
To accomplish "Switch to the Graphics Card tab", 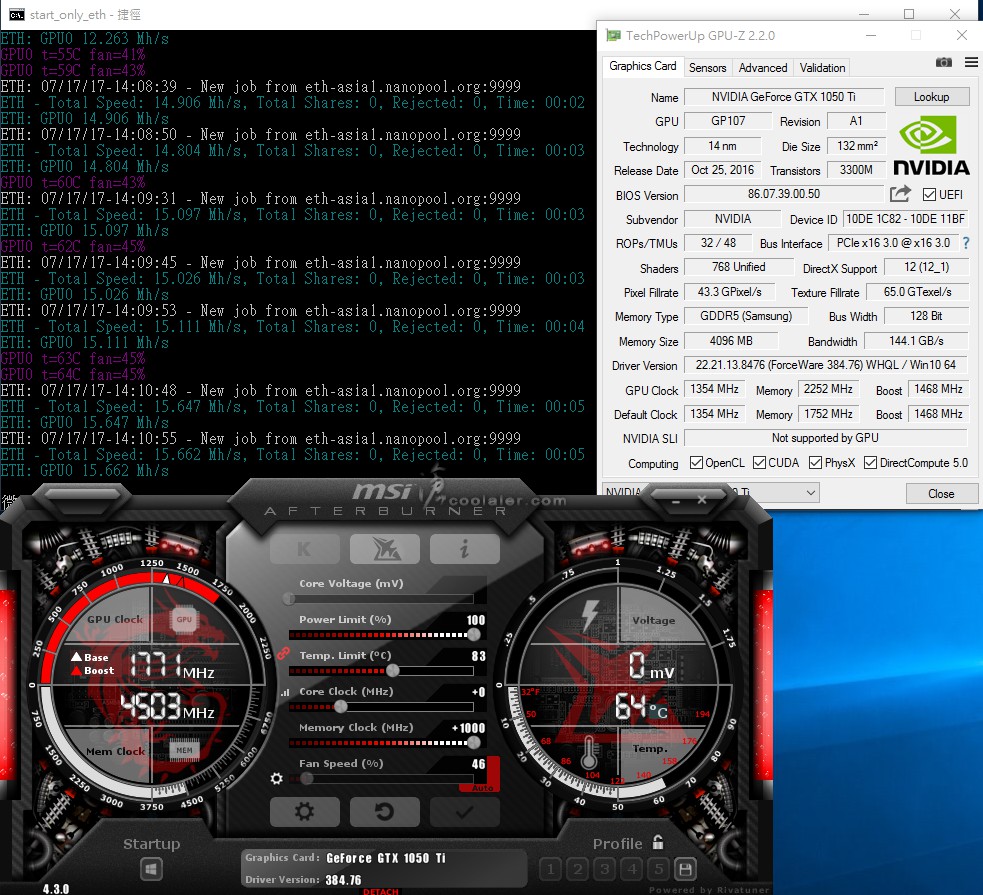I will 643,66.
